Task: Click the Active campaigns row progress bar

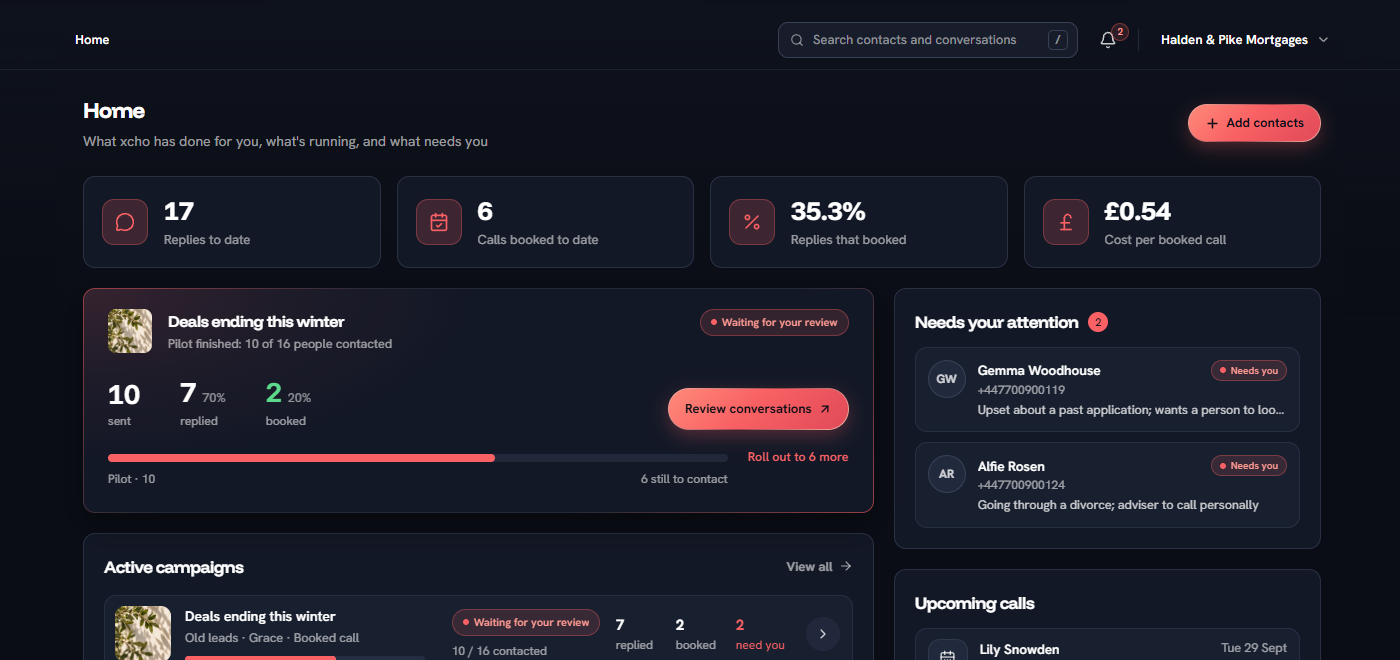Action: [305, 657]
